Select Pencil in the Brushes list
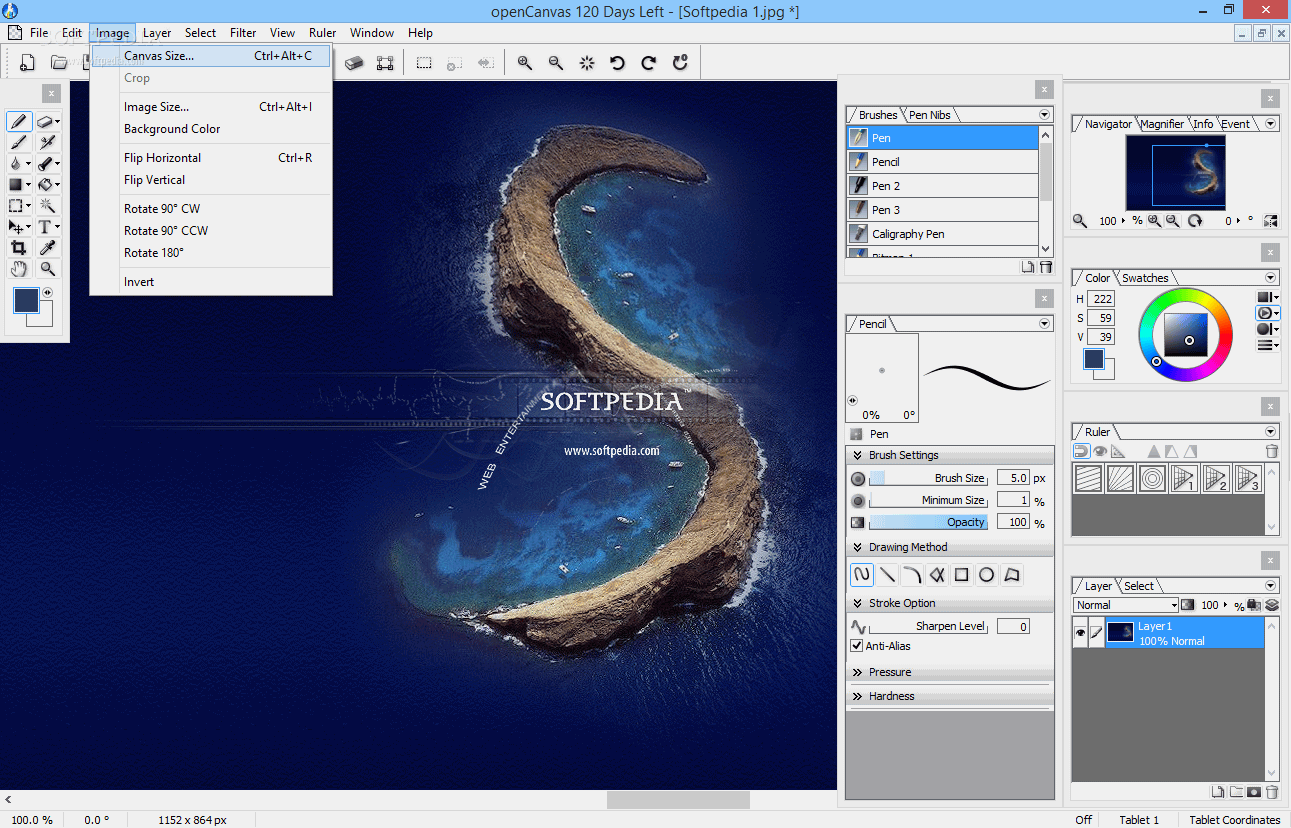 coord(943,162)
